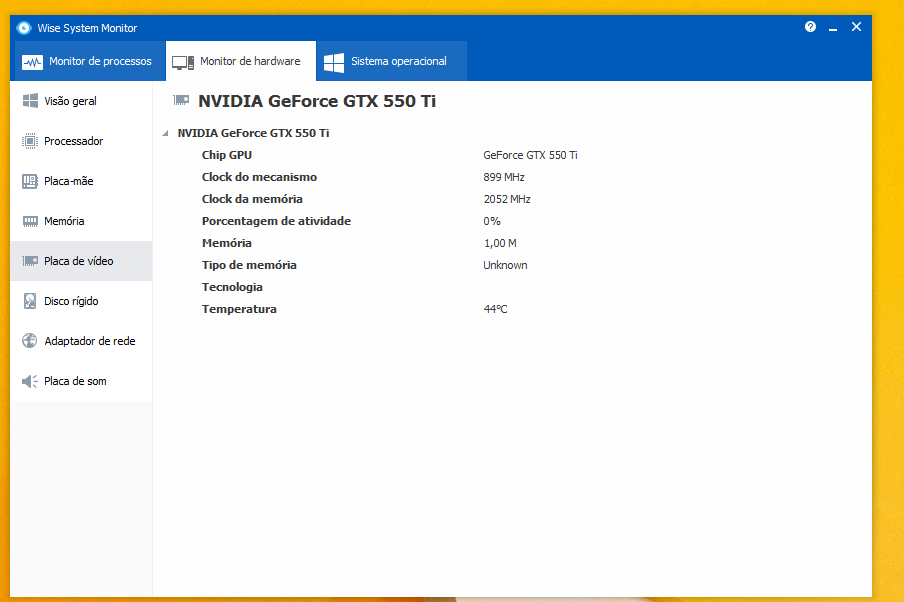Viewport: 904px width, 602px height.
Task: Click the GeForce GTX 550 Ti chip value
Action: pos(530,155)
